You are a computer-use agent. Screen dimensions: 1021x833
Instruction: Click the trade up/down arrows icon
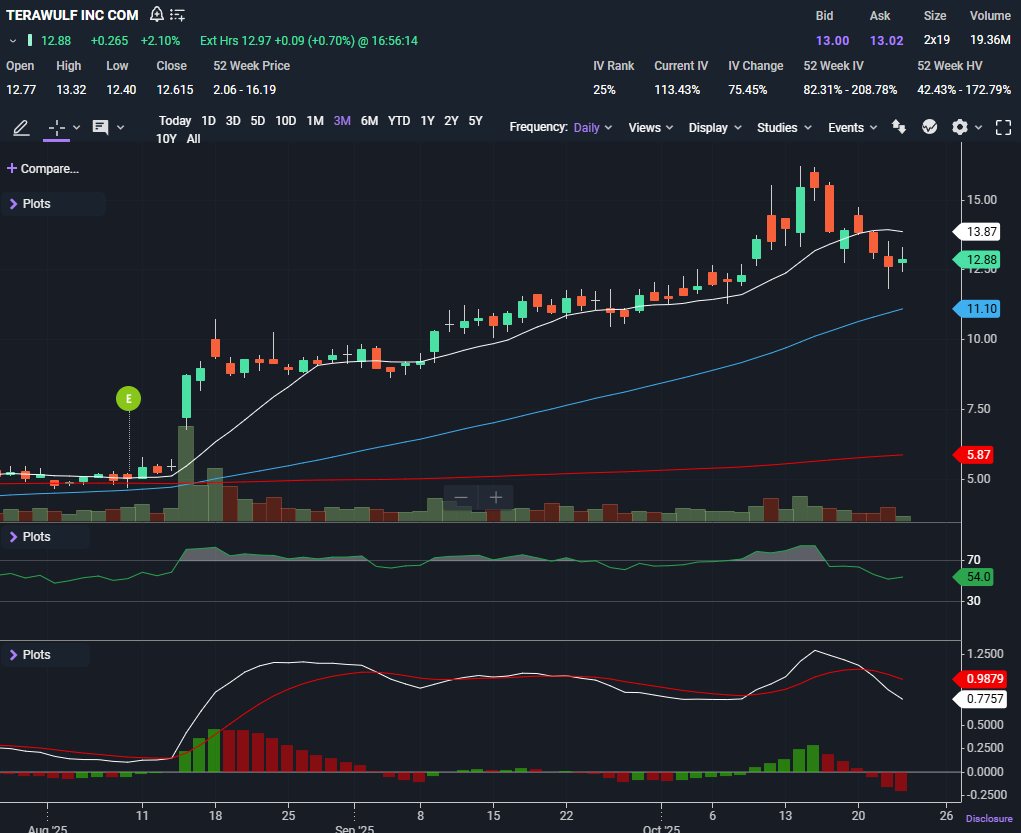(899, 127)
